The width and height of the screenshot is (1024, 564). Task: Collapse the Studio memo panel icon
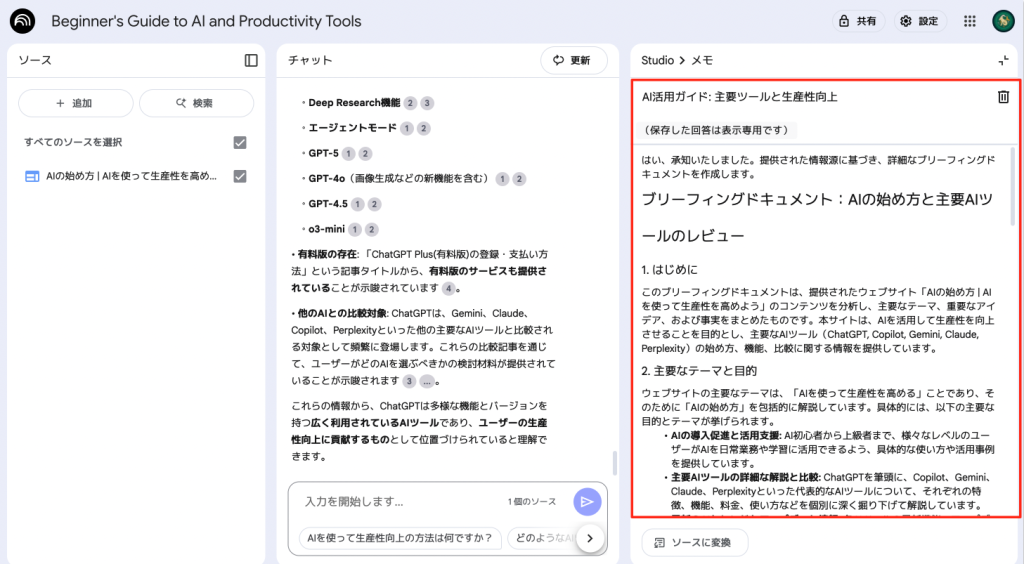(1003, 61)
